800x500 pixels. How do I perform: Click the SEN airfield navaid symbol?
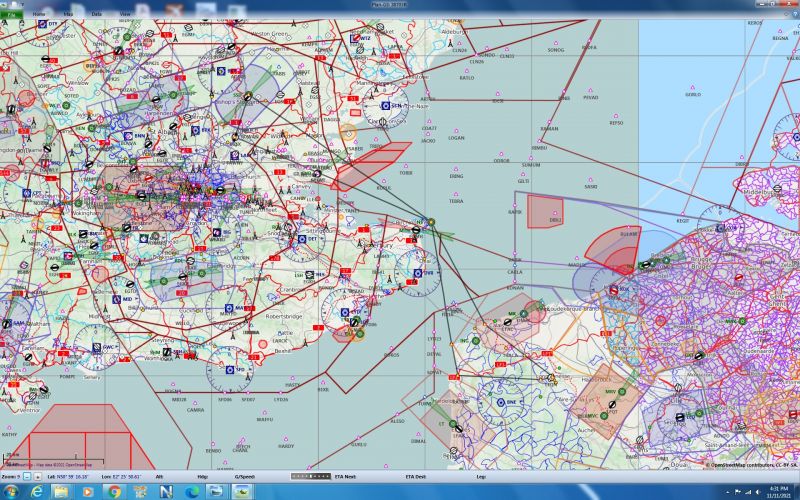coord(384,105)
